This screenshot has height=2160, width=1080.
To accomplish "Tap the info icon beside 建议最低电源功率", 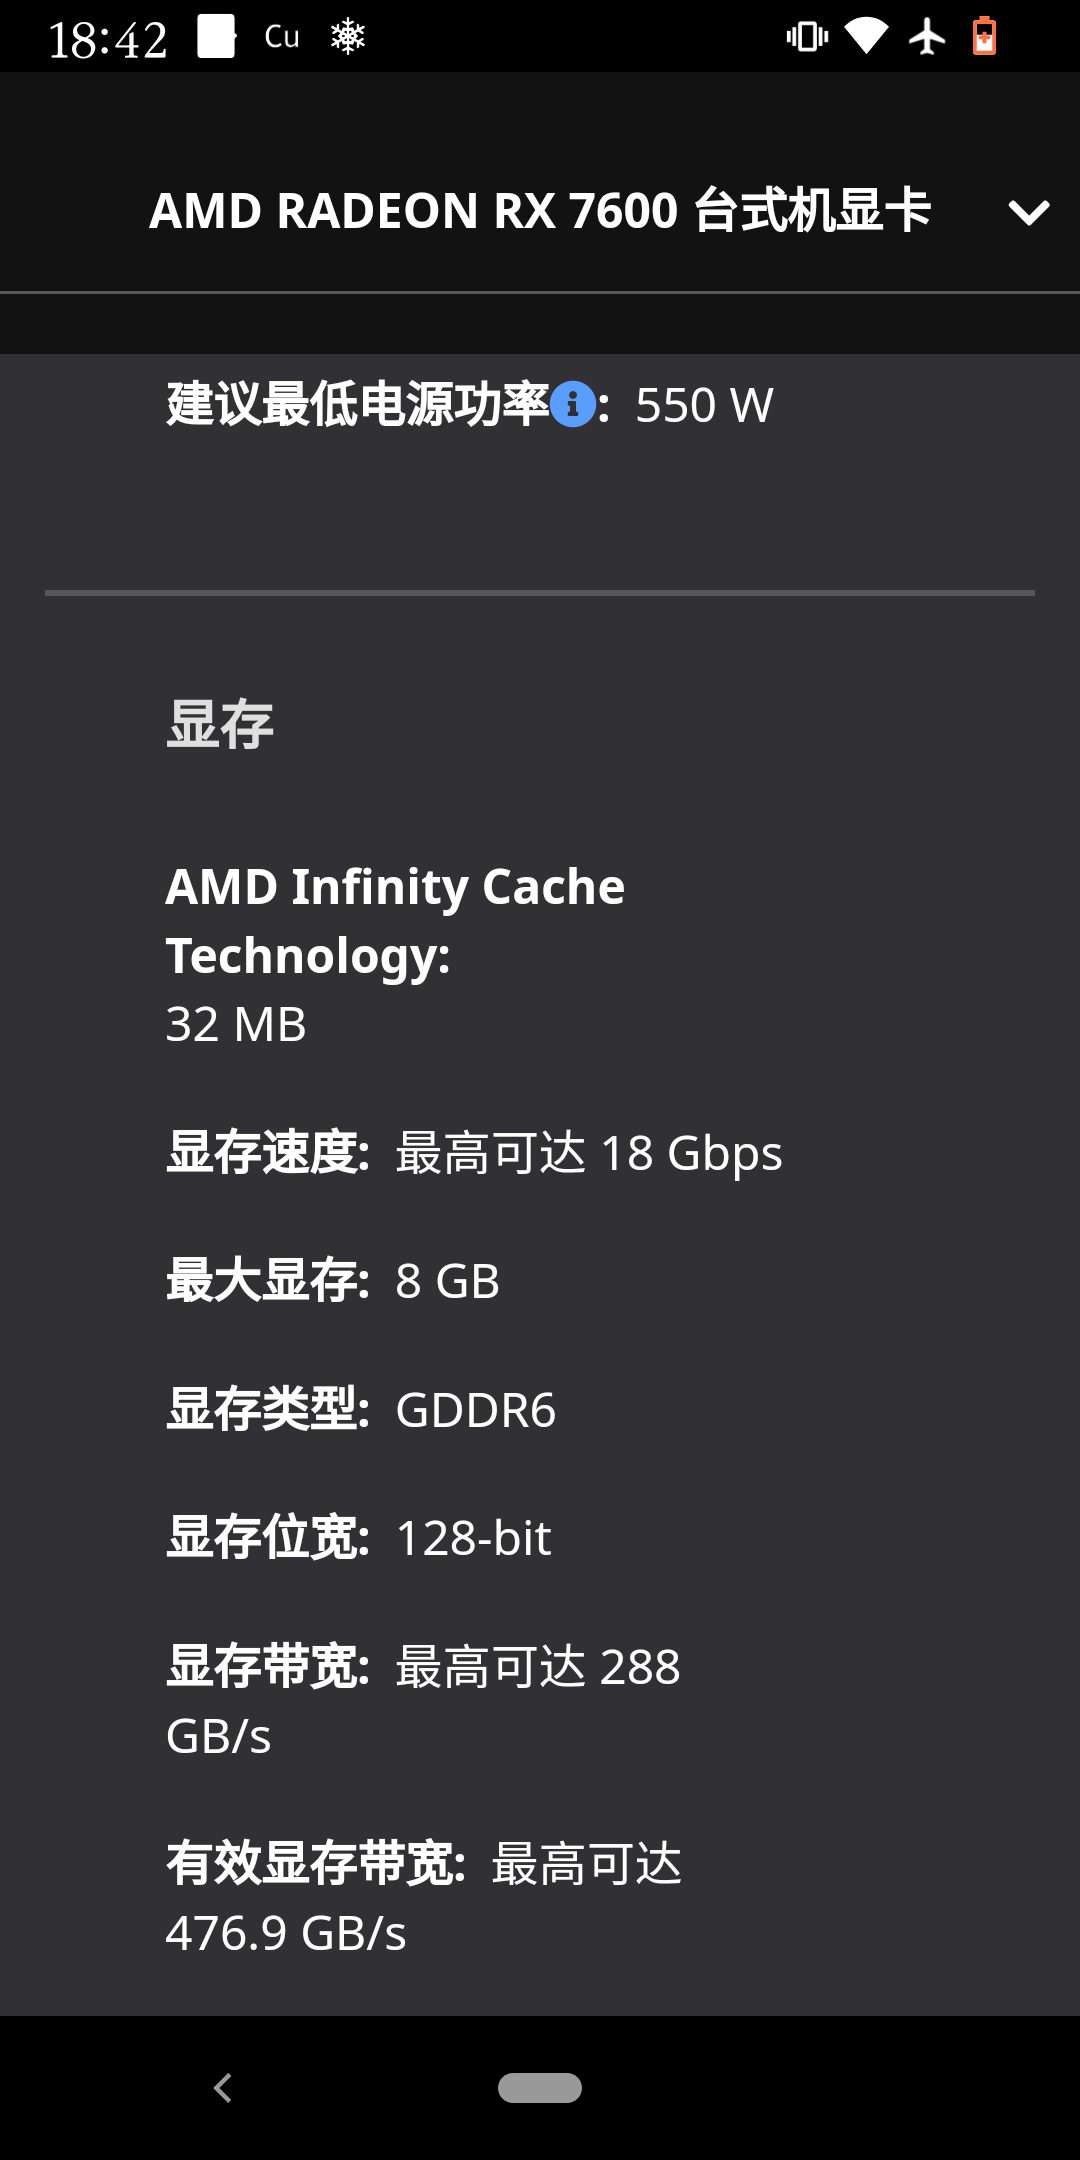I will (x=573, y=405).
